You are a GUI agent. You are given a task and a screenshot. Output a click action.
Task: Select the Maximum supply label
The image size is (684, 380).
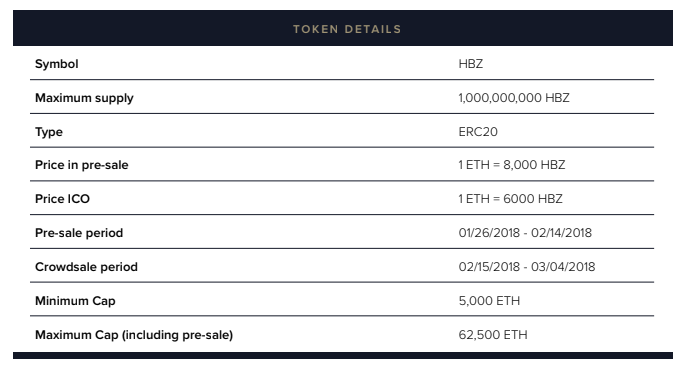(84, 98)
